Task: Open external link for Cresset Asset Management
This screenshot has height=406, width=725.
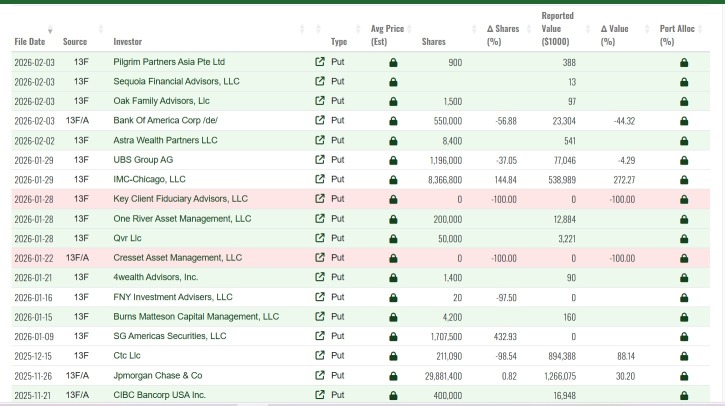Action: point(319,257)
